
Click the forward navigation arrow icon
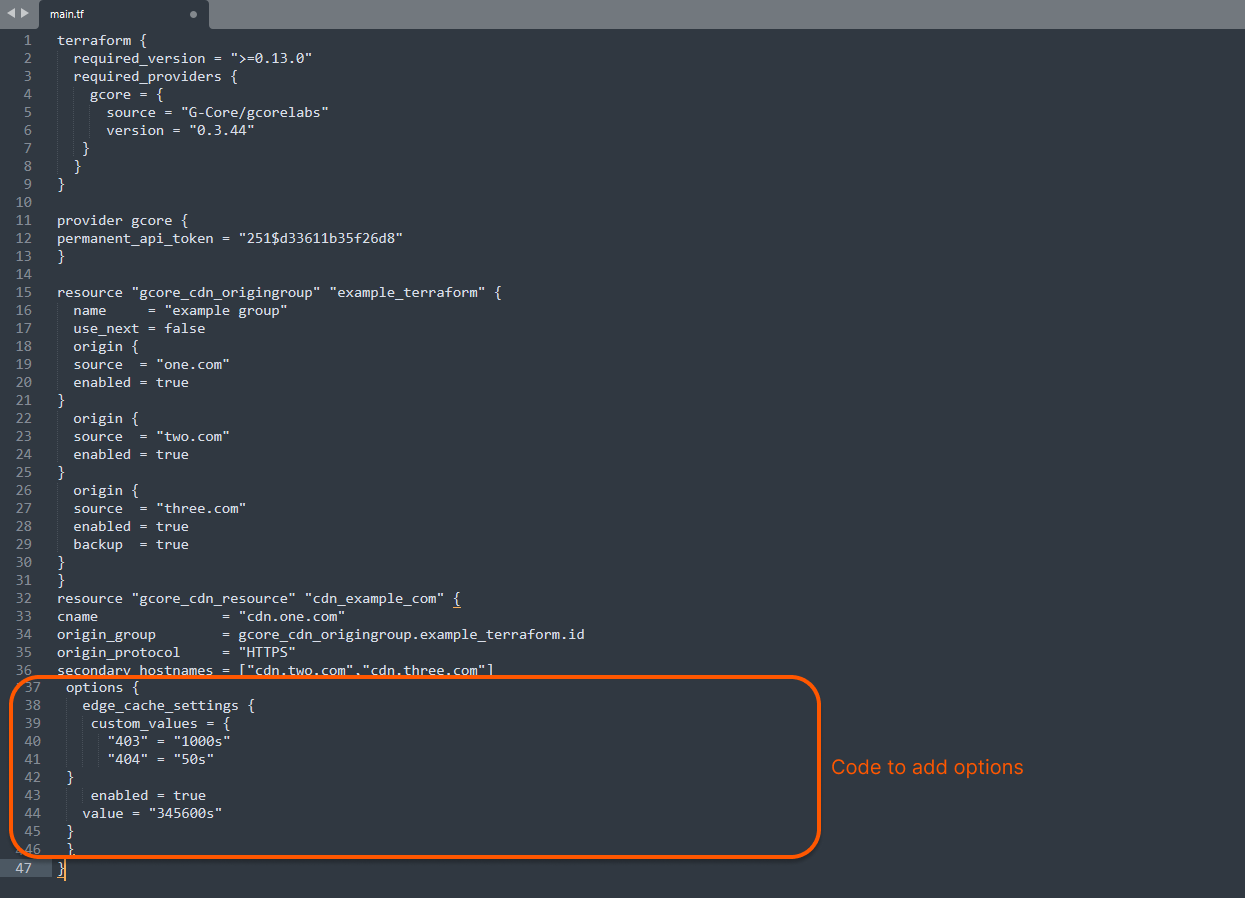coord(22,13)
